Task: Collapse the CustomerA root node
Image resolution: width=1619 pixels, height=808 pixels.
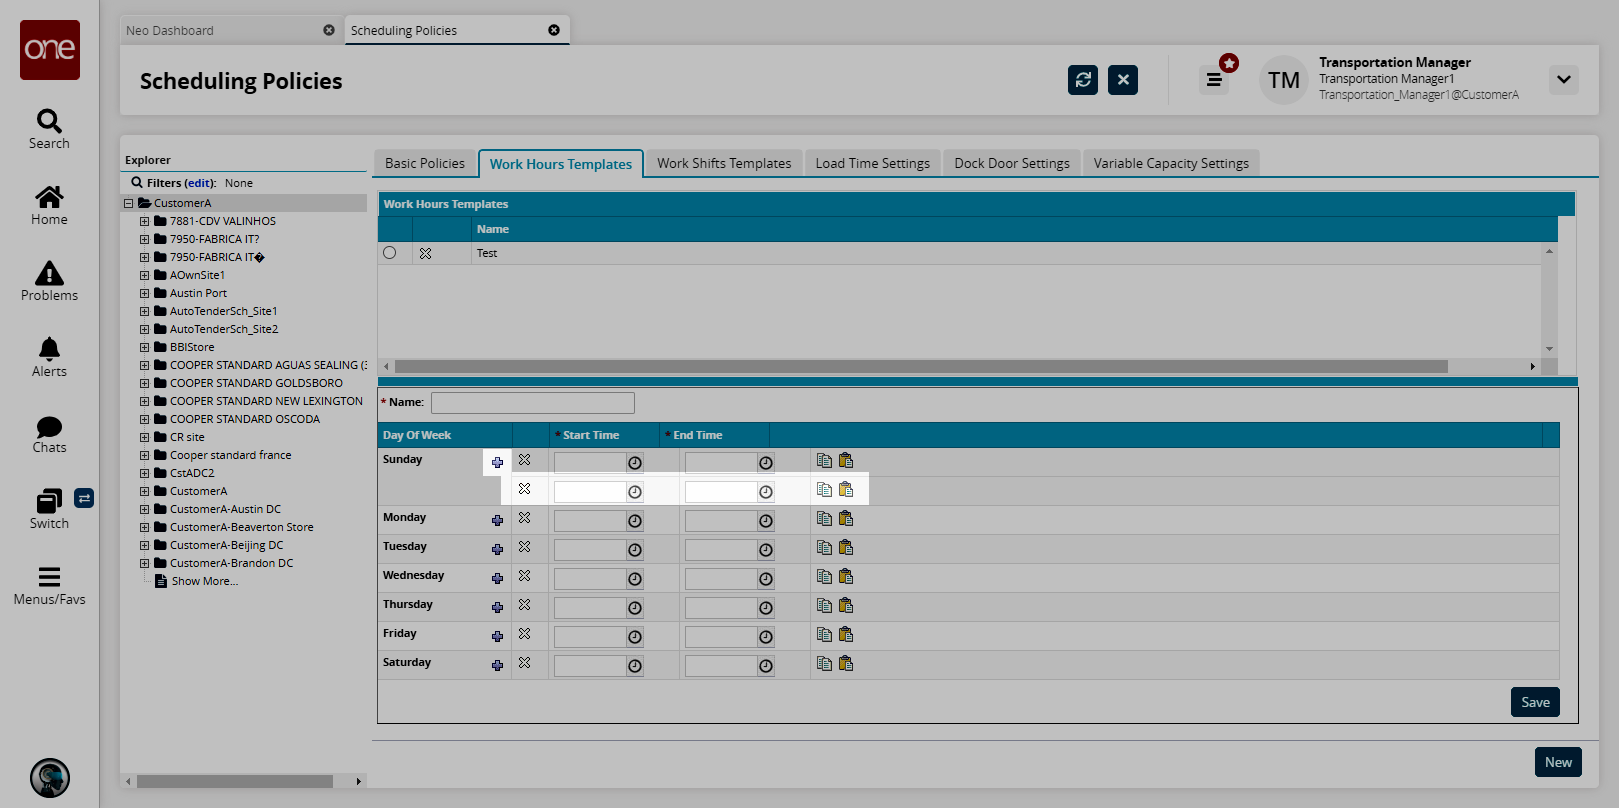Action: pyautogui.click(x=128, y=203)
